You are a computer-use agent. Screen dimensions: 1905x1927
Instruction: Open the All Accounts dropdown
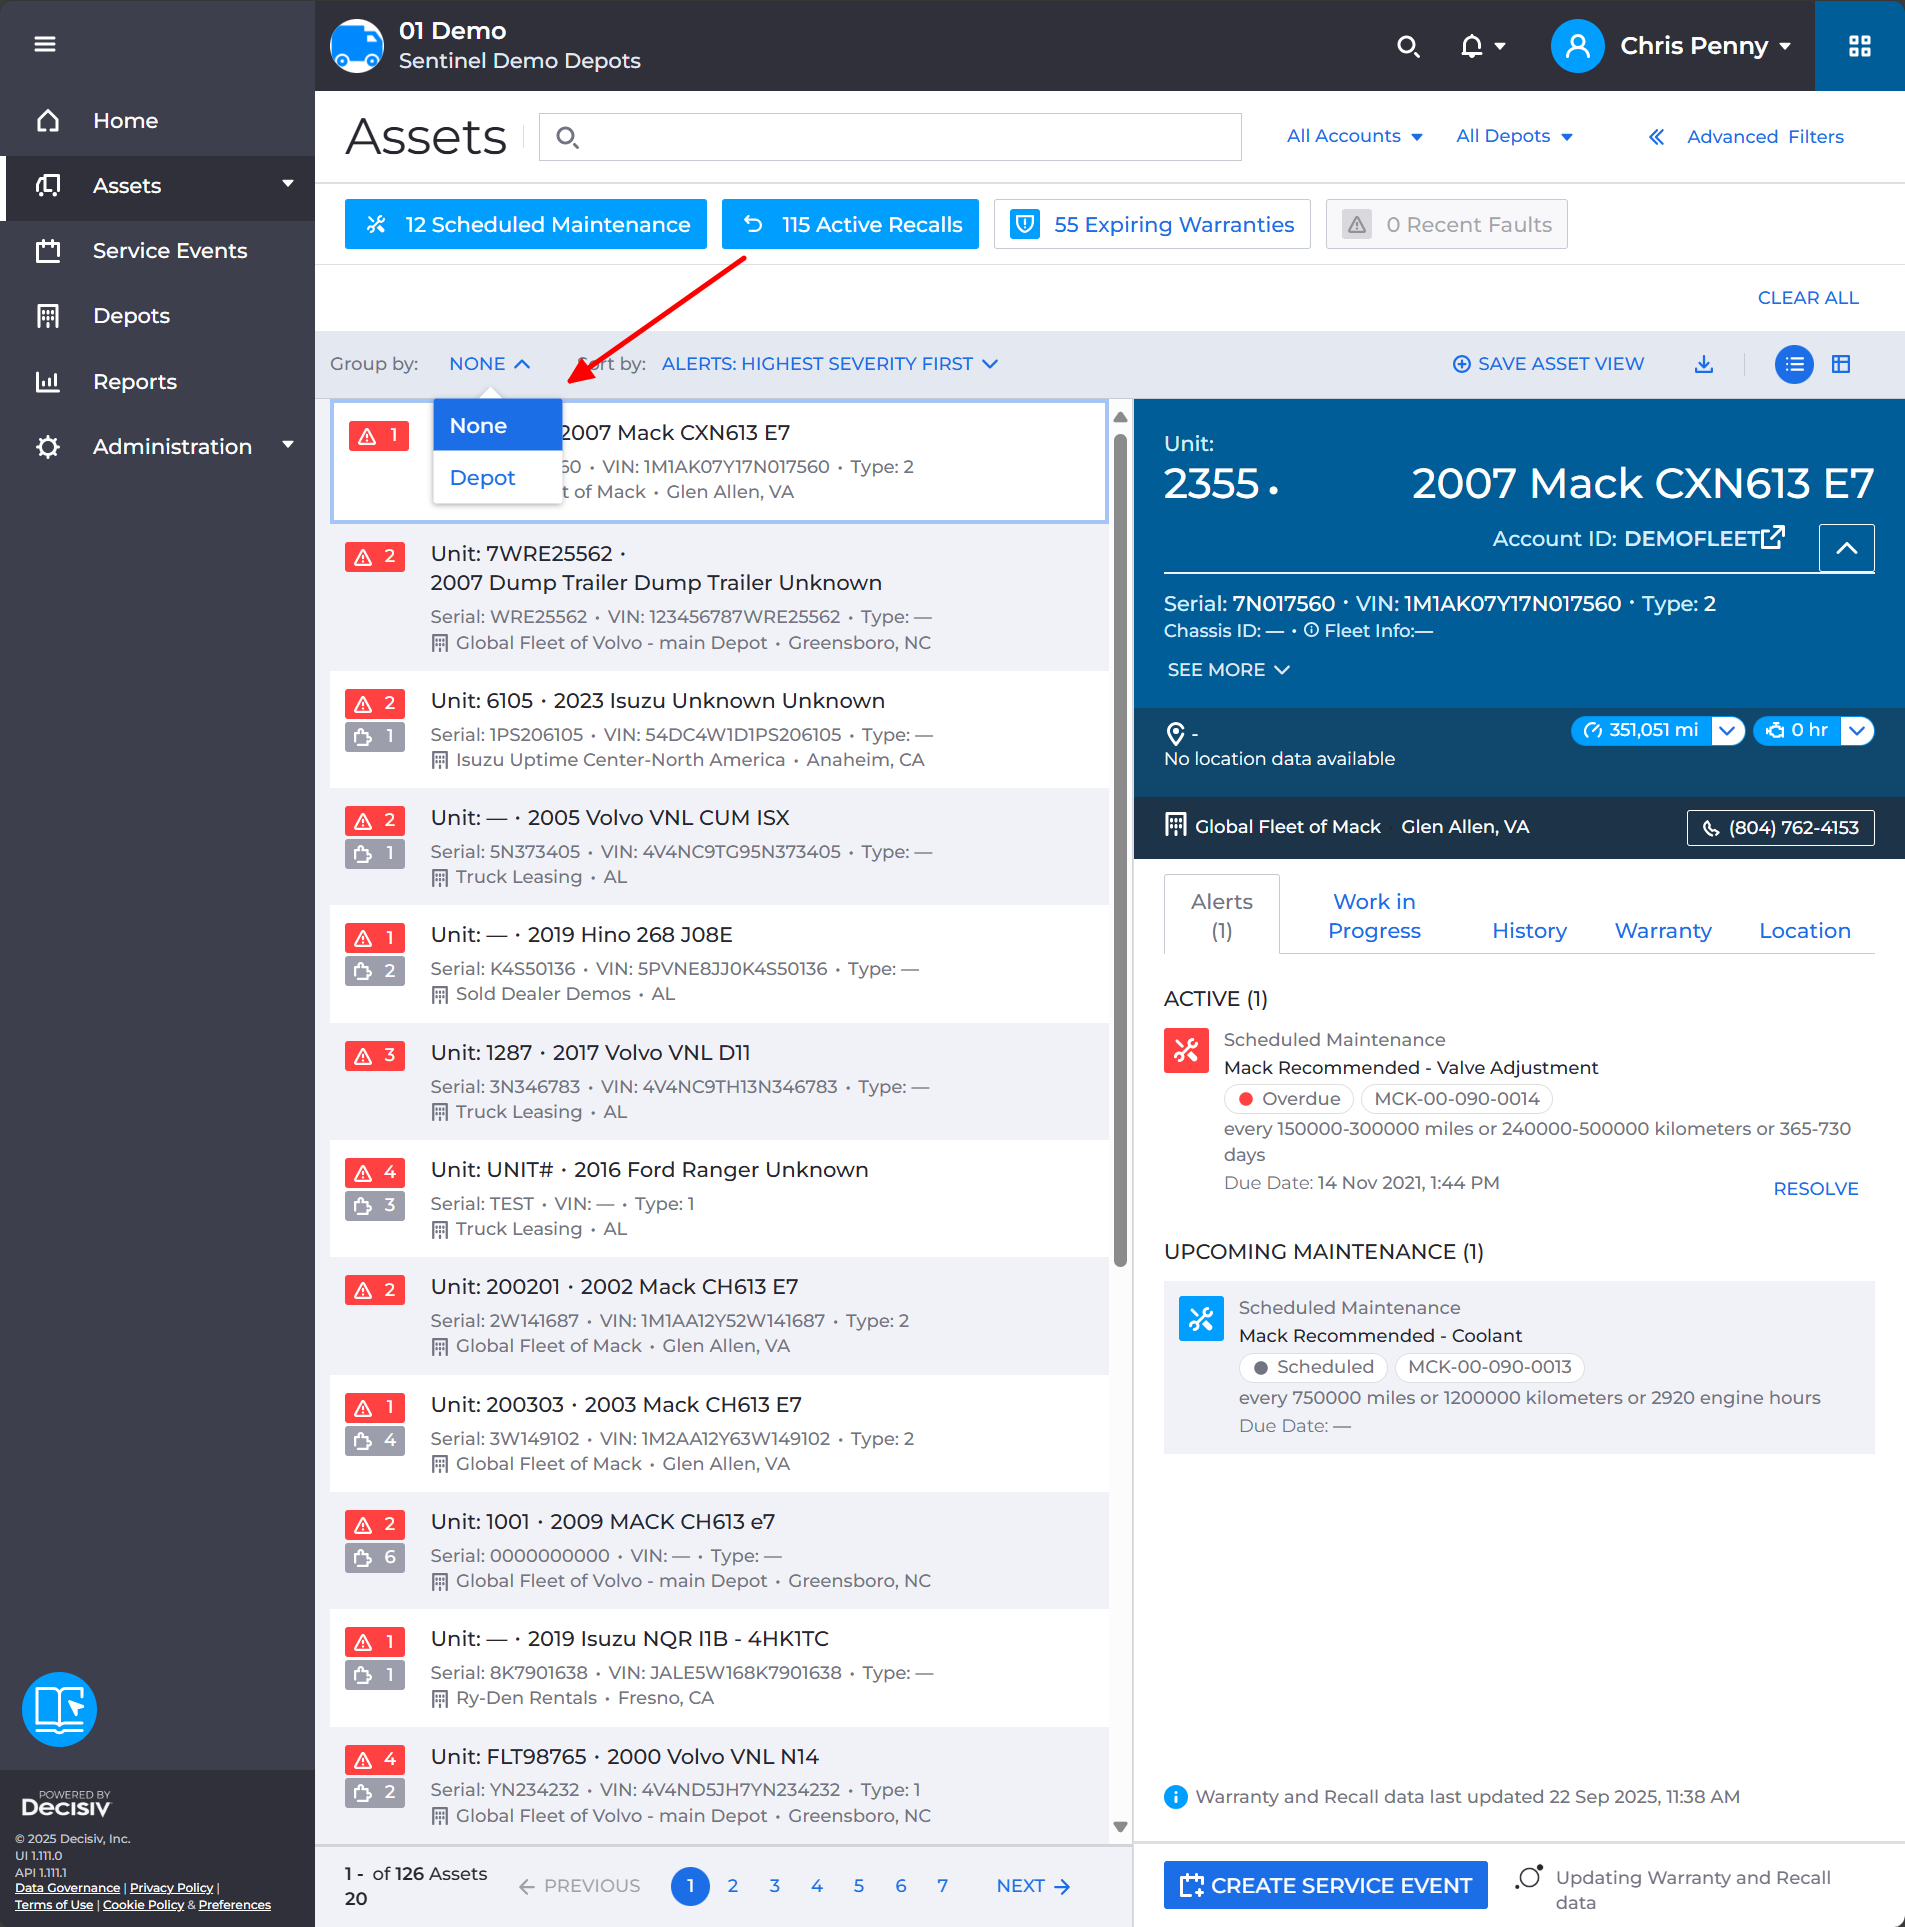point(1355,137)
